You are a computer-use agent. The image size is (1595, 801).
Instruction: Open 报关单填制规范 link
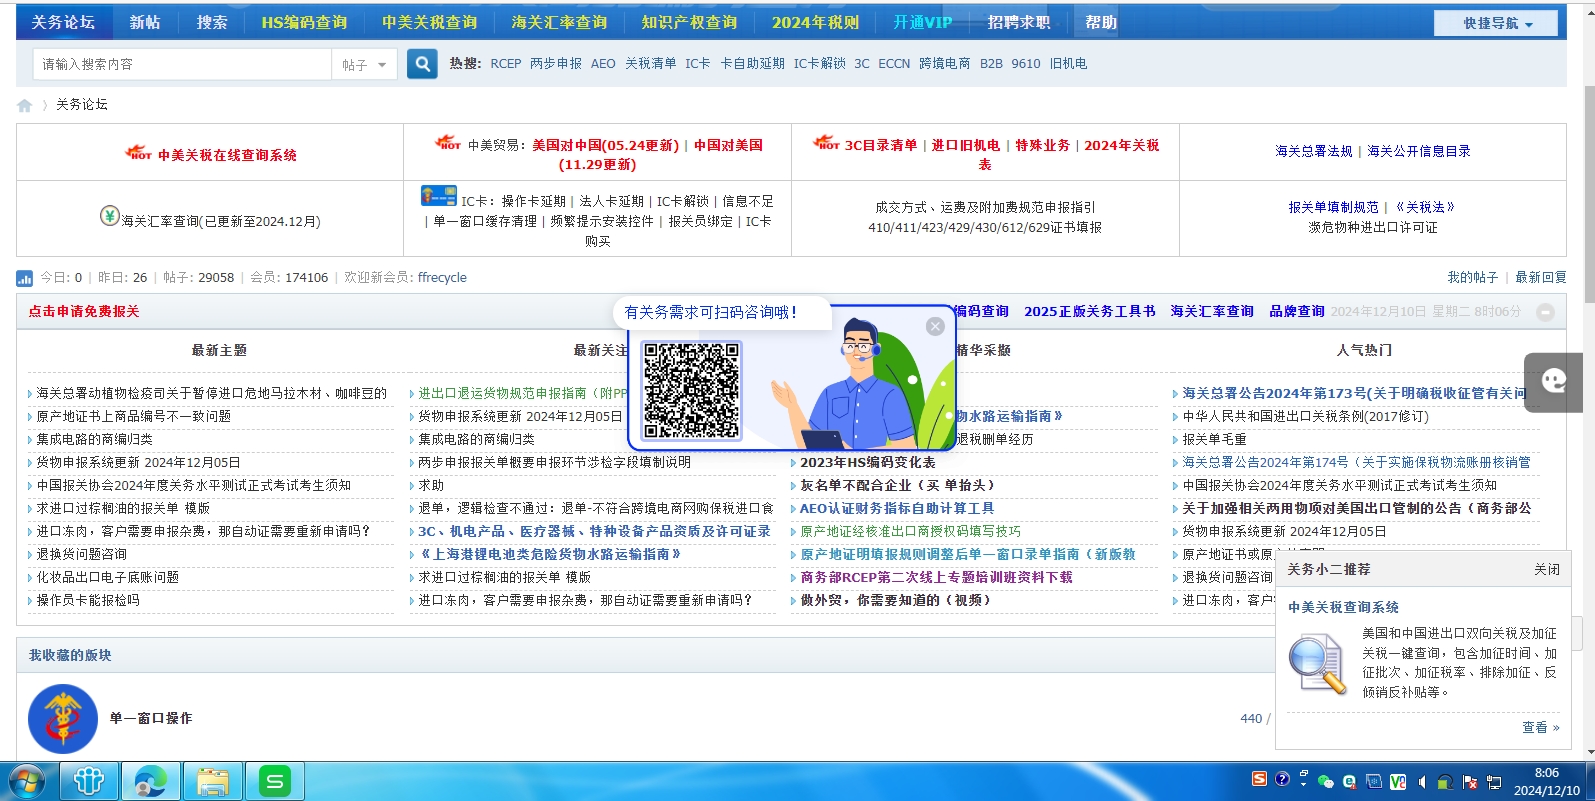(x=1333, y=207)
